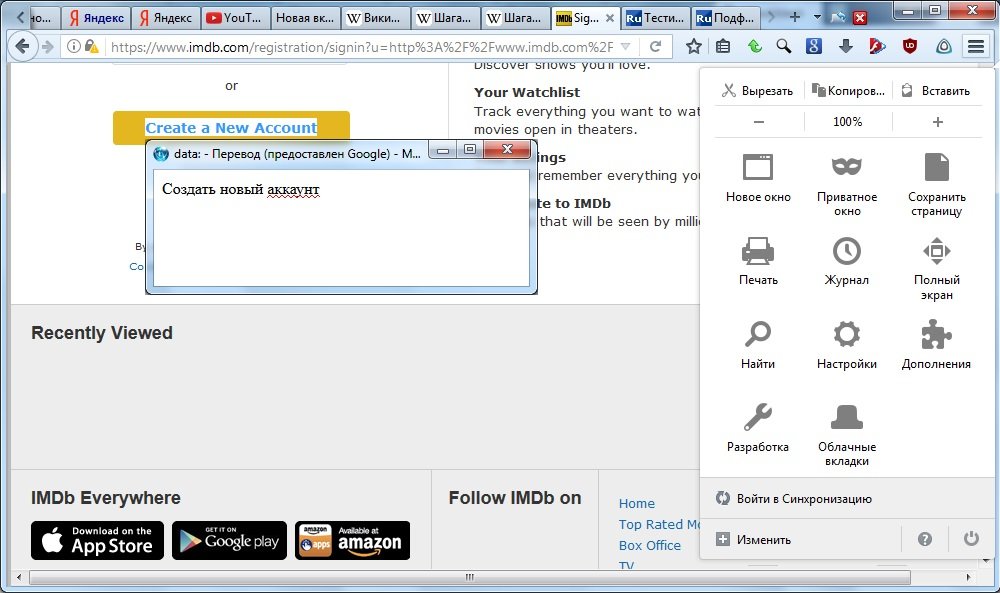
Task: Choose Вставить in the menu panel
Action: (936, 91)
